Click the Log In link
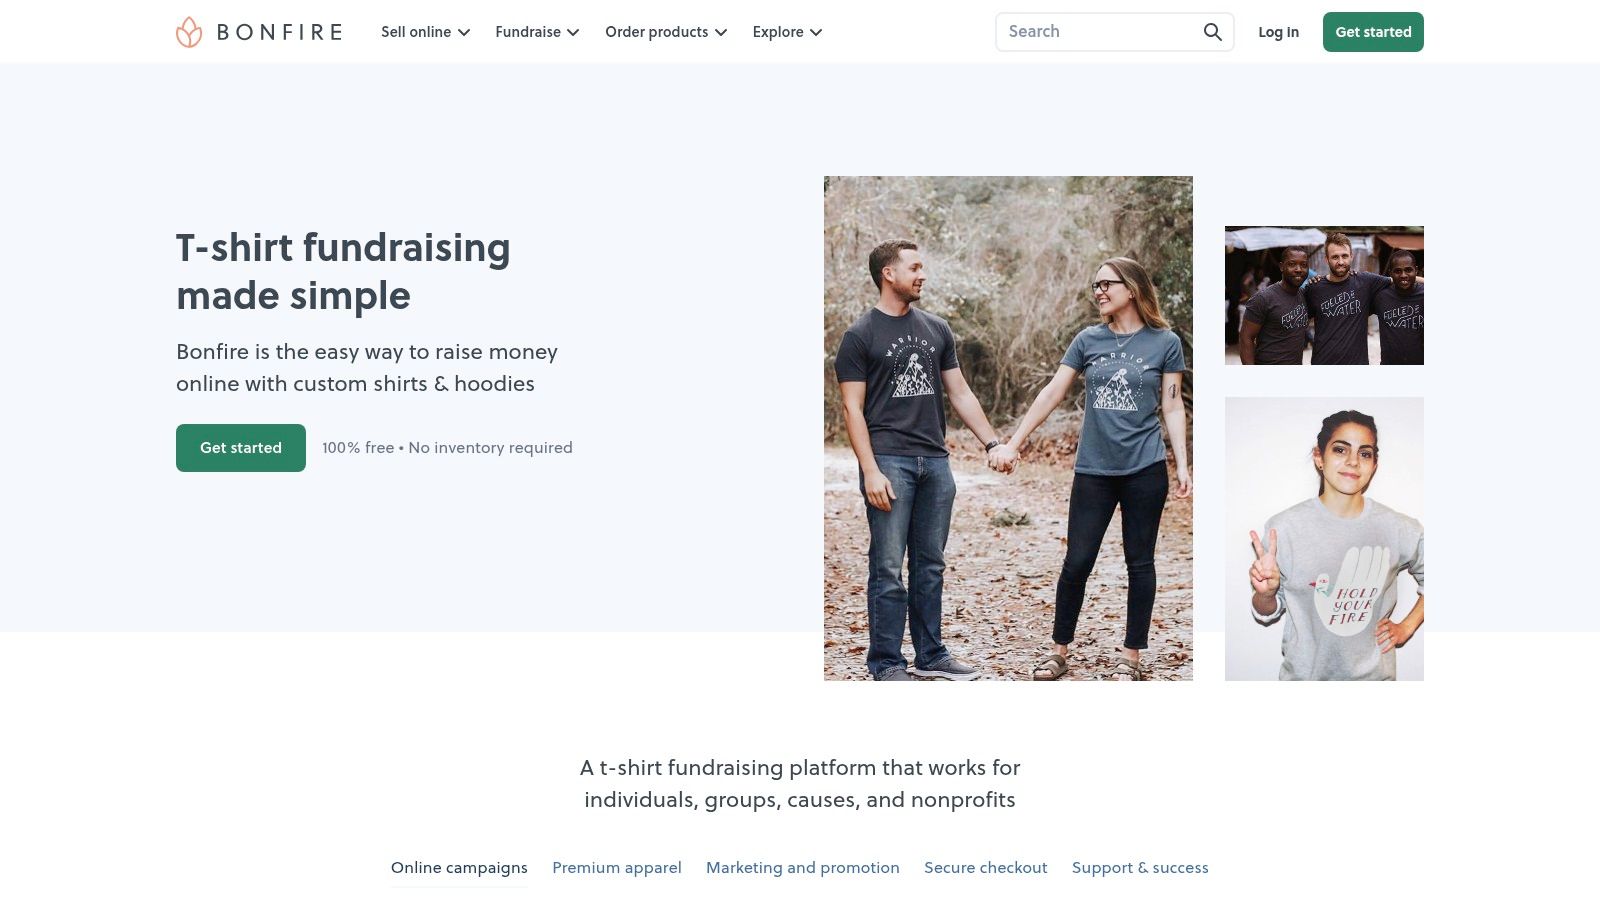 tap(1278, 32)
